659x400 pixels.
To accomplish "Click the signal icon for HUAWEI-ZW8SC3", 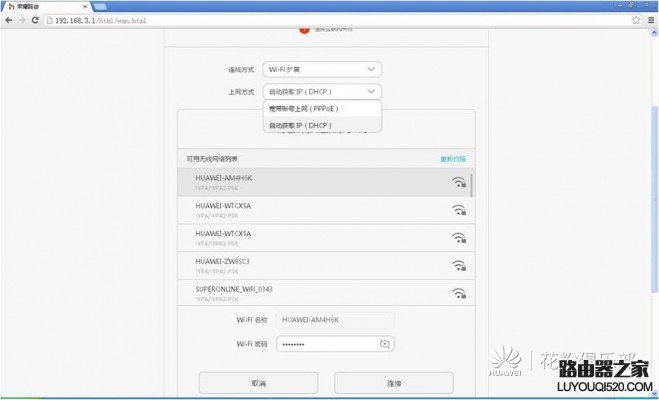I will pyautogui.click(x=459, y=266).
